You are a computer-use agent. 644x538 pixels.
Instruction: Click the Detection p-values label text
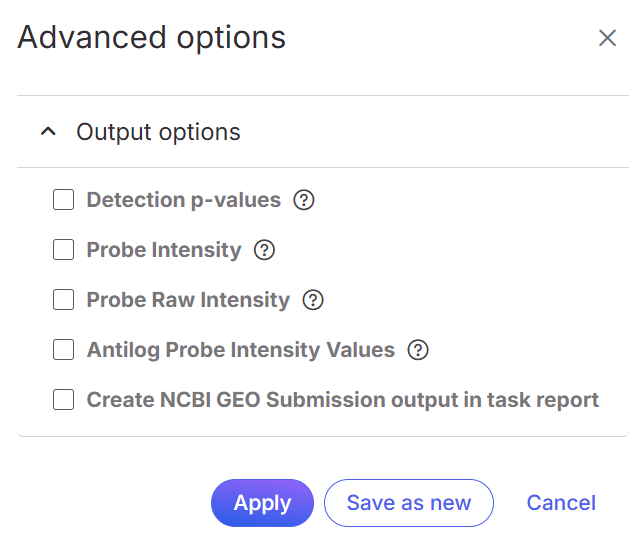click(183, 200)
